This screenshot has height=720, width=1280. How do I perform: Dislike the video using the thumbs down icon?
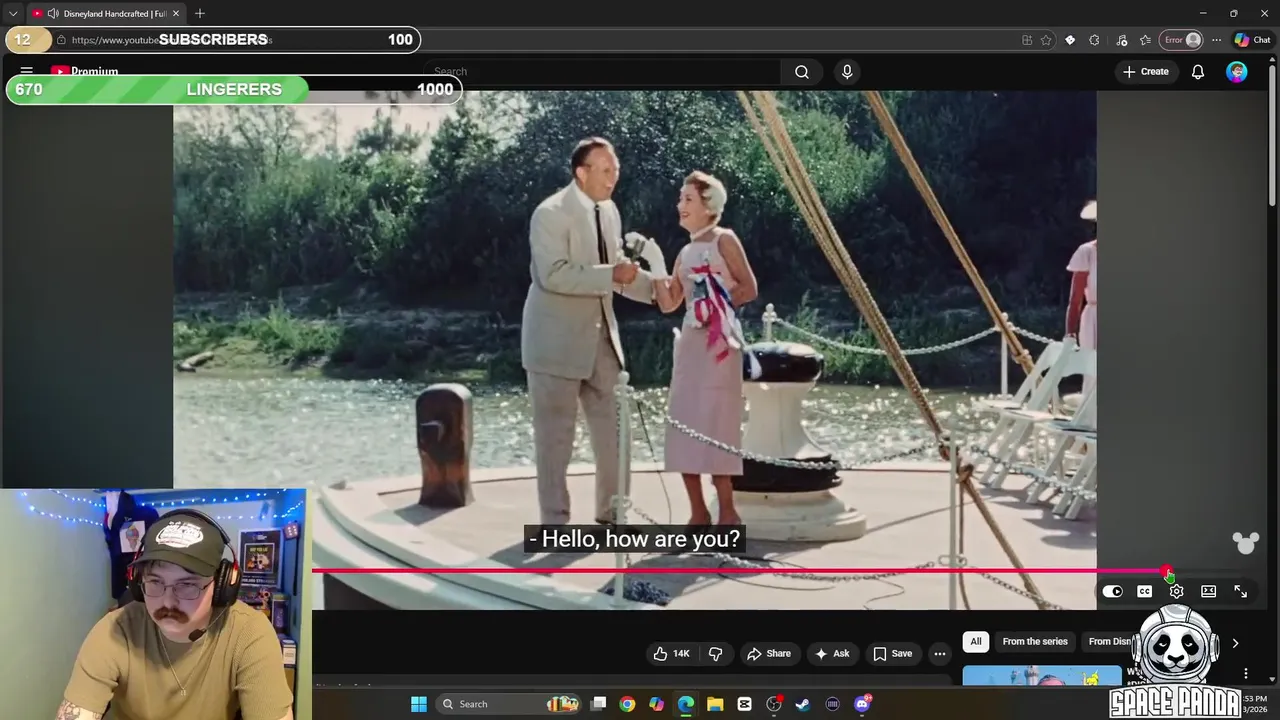point(715,654)
